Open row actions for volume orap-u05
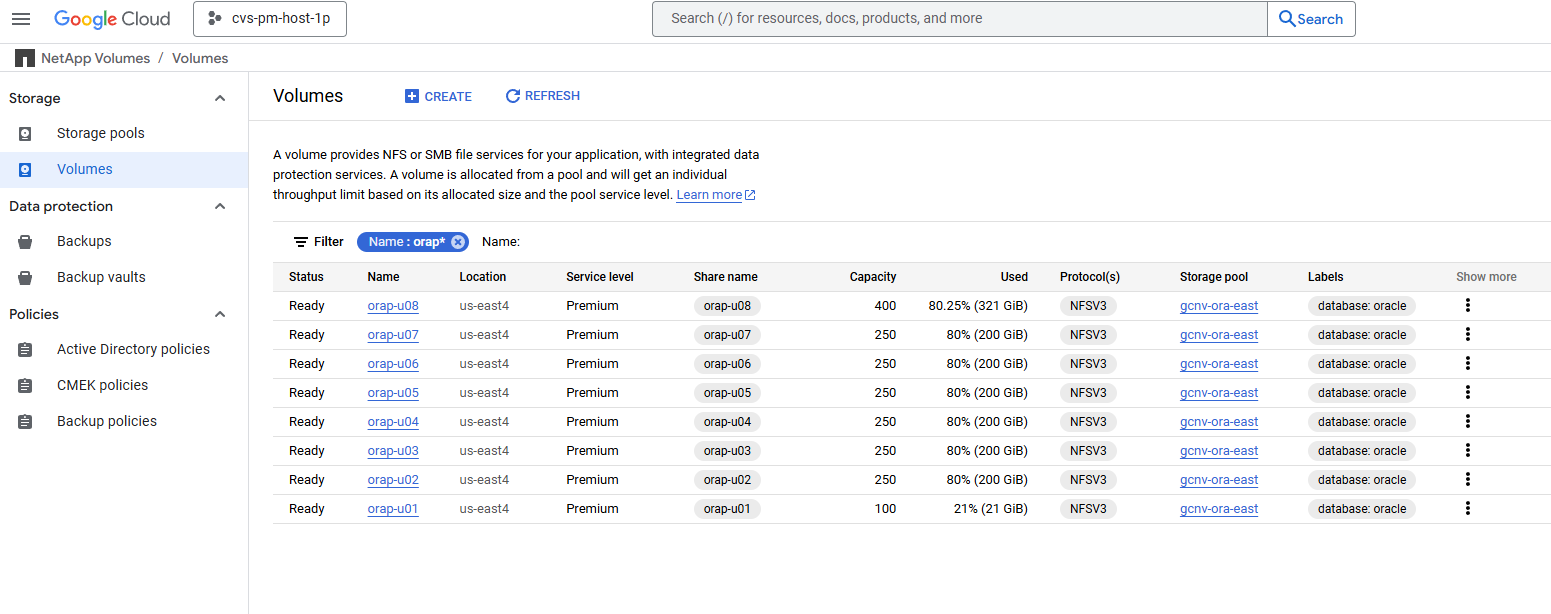Viewport: 1551px width, 614px height. [1467, 393]
